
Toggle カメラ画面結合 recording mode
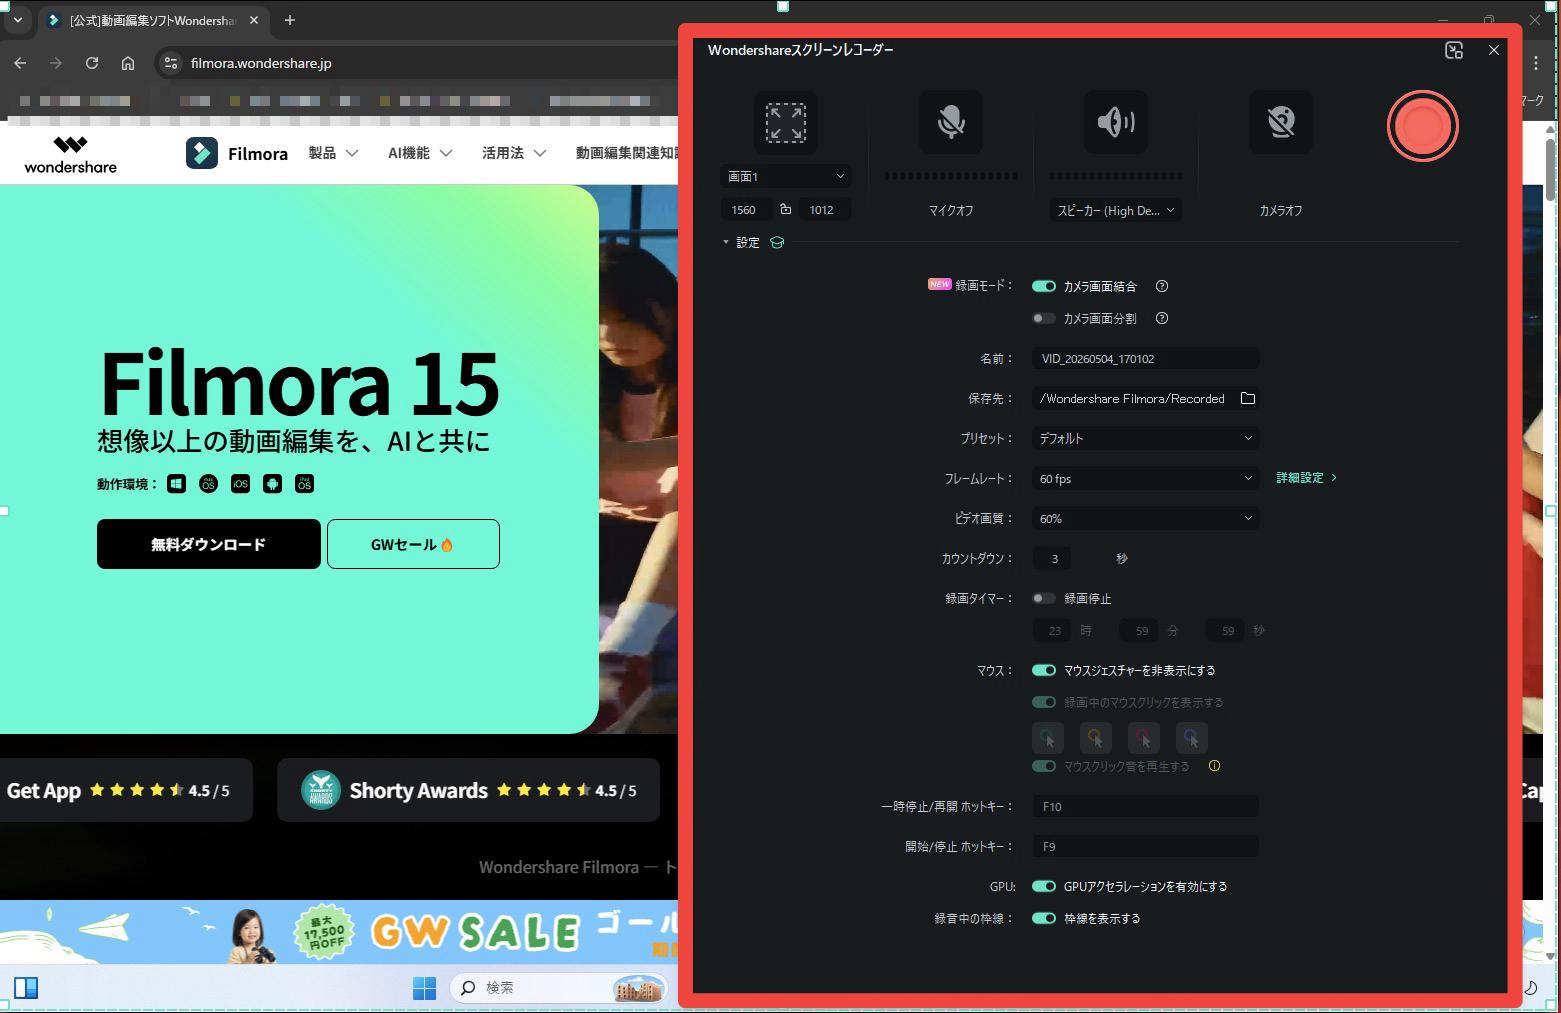coord(1043,286)
